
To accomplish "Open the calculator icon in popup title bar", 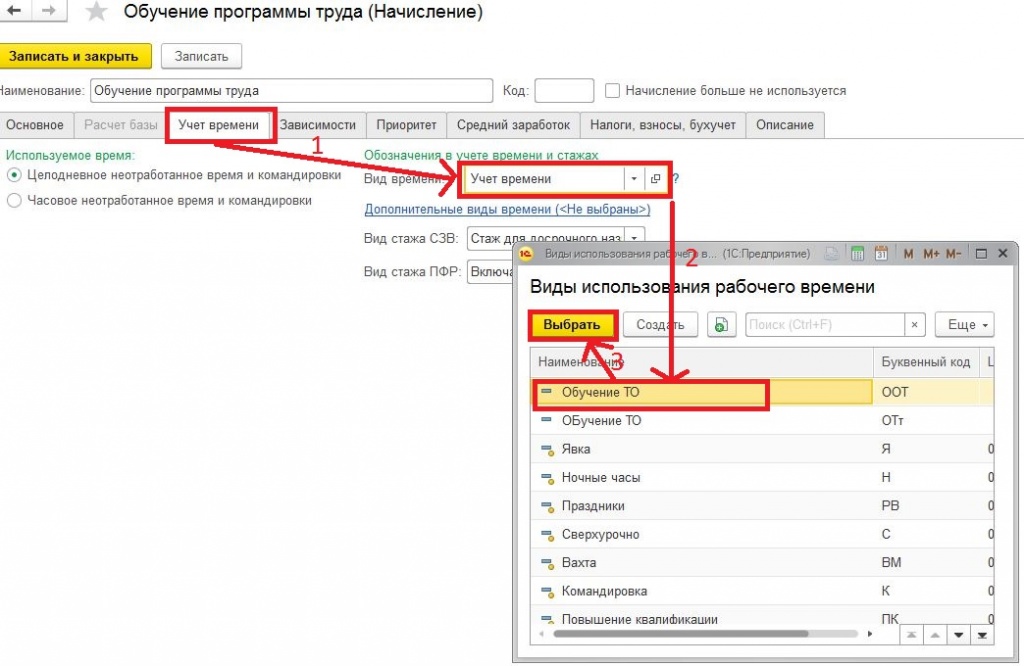I will tap(857, 253).
